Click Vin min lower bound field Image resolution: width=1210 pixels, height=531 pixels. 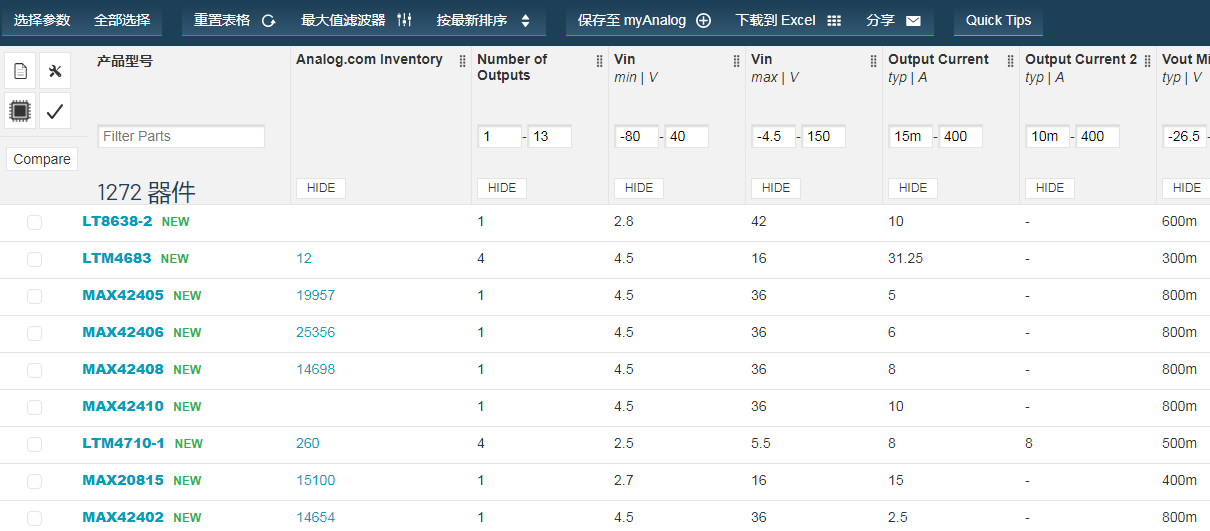tap(637, 136)
